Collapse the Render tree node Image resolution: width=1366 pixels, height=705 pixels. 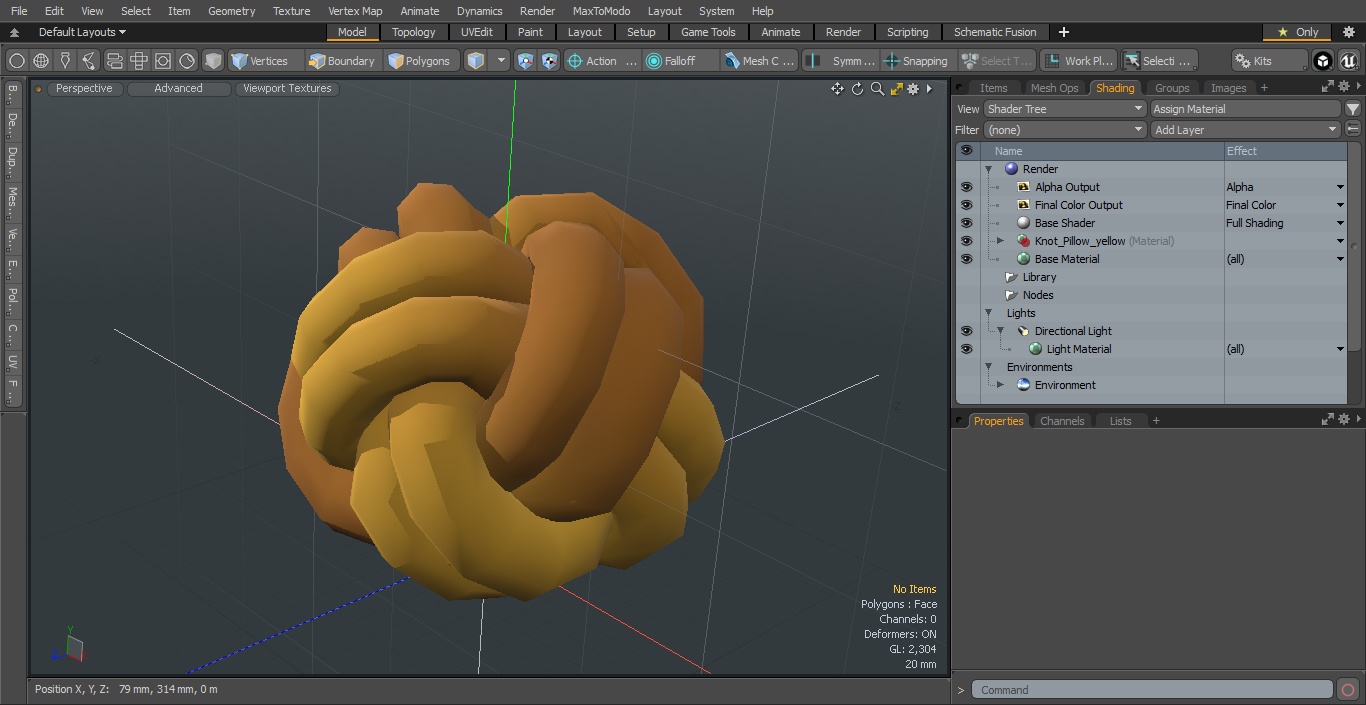(989, 169)
